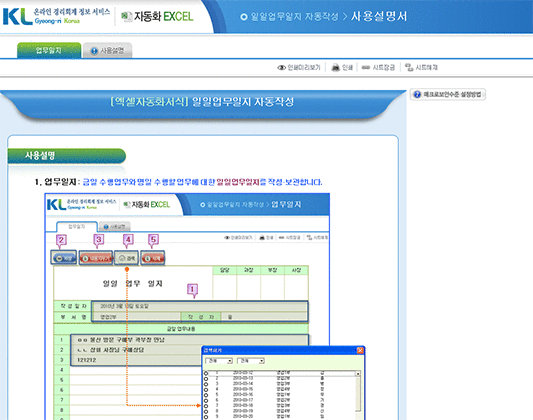
Task: Click the 1. 업무일지 description line
Action: coord(178,182)
